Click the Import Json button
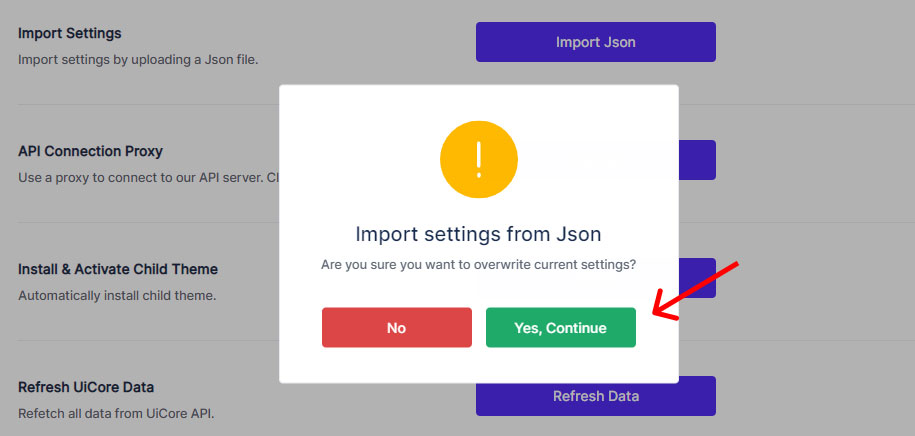 click(595, 42)
